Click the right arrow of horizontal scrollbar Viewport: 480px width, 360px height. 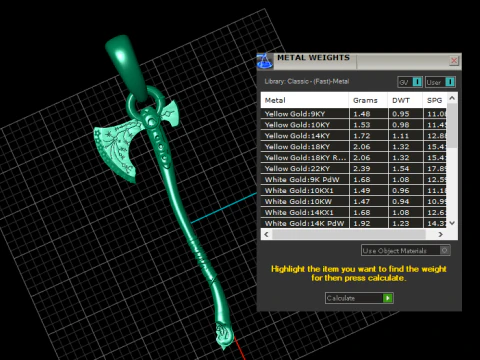pos(441,234)
